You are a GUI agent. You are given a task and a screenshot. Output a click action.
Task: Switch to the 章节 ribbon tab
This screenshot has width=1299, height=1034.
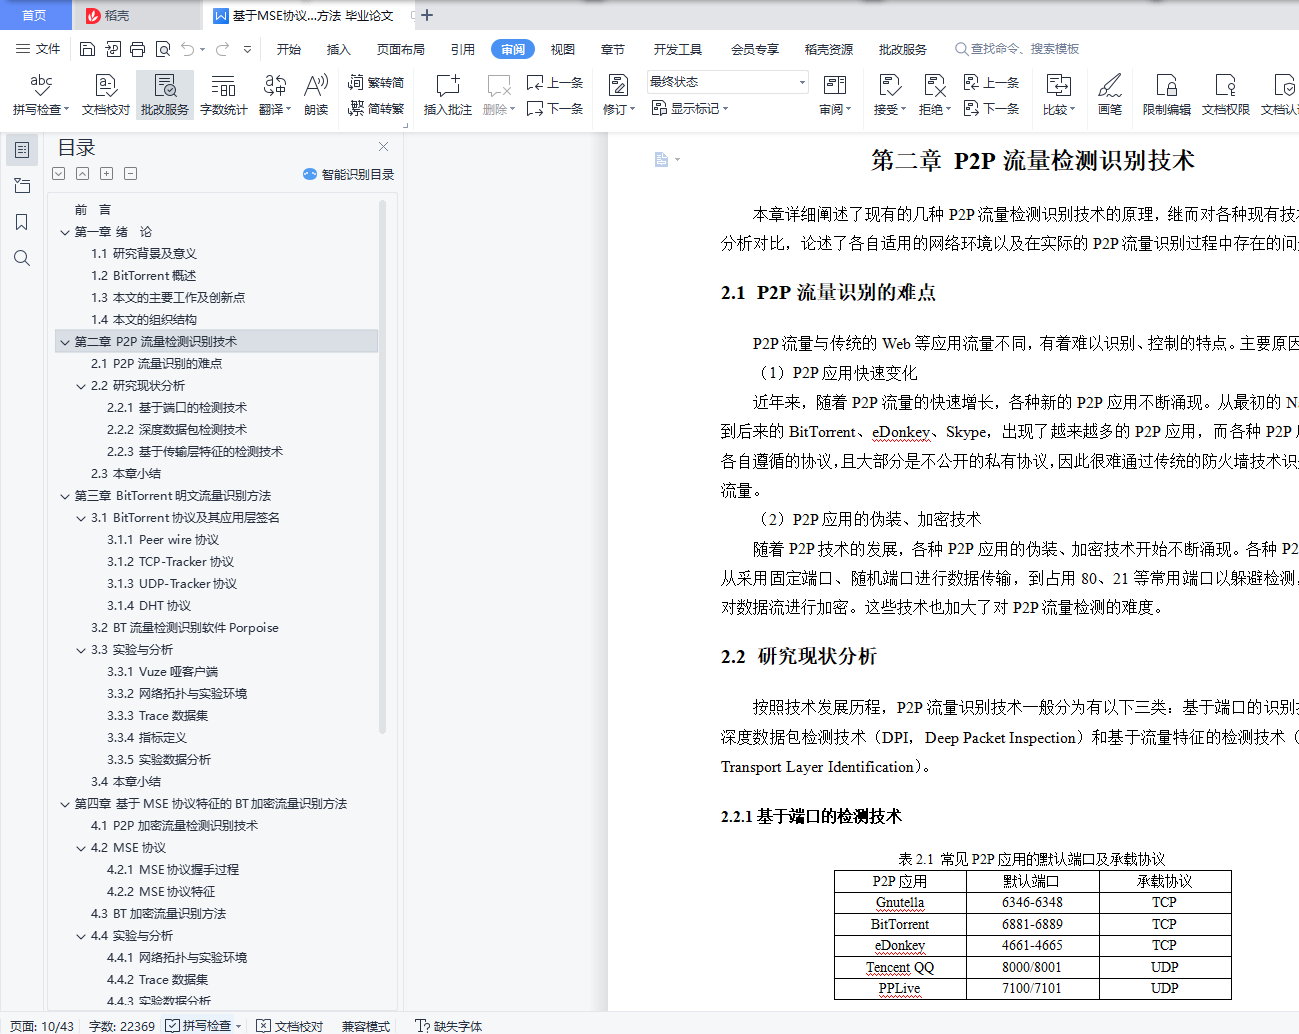click(613, 49)
